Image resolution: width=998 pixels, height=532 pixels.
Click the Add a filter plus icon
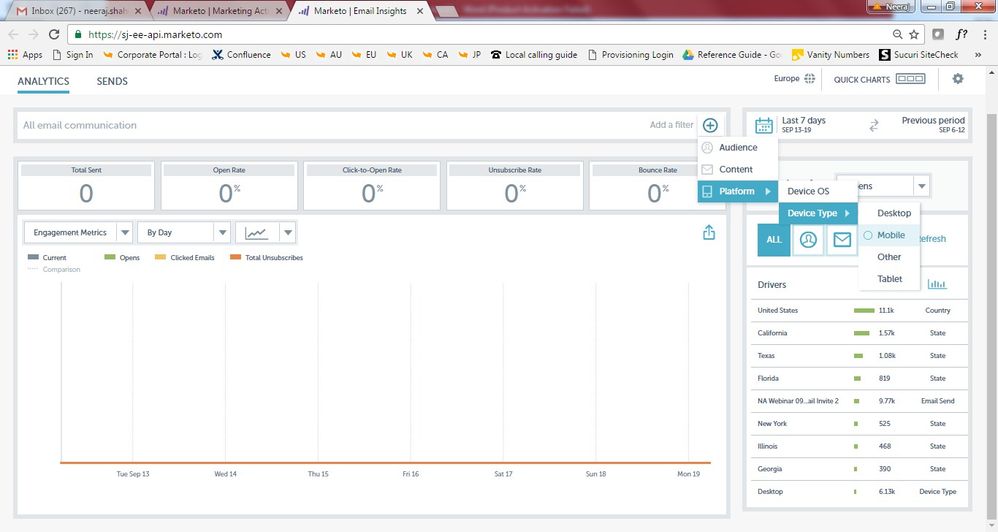coord(710,125)
